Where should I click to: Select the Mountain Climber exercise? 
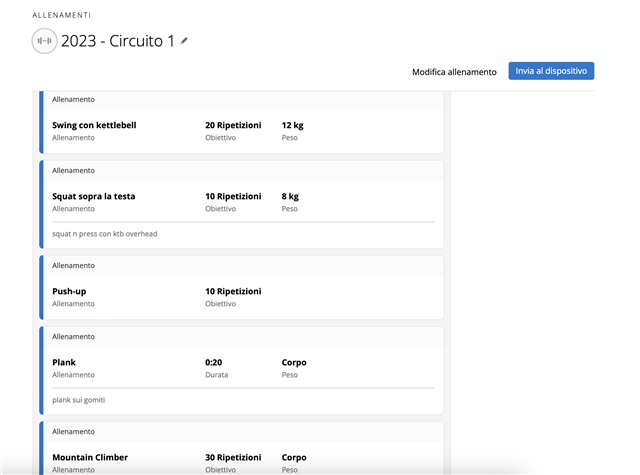90,457
